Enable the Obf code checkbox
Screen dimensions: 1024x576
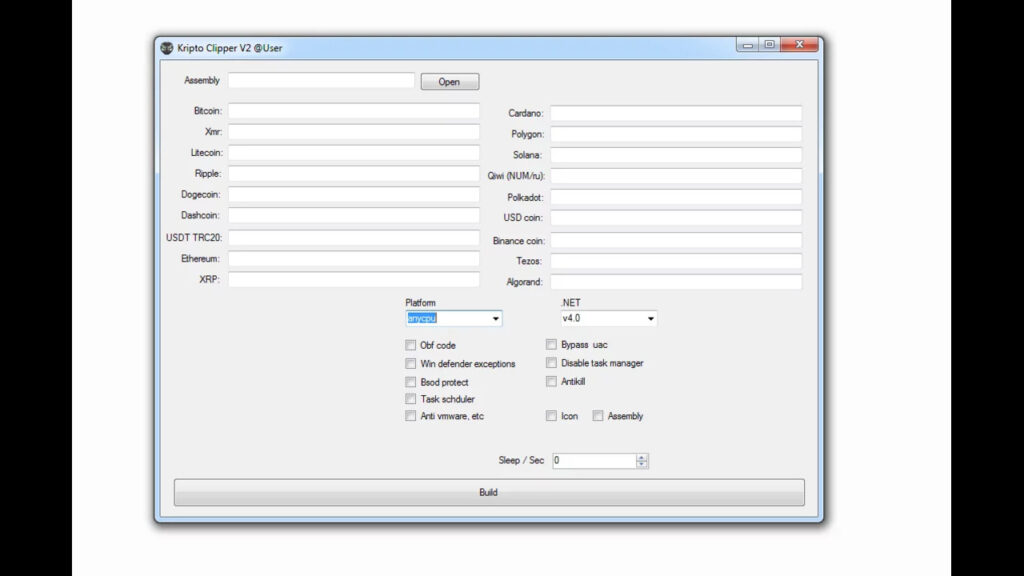pyautogui.click(x=410, y=345)
